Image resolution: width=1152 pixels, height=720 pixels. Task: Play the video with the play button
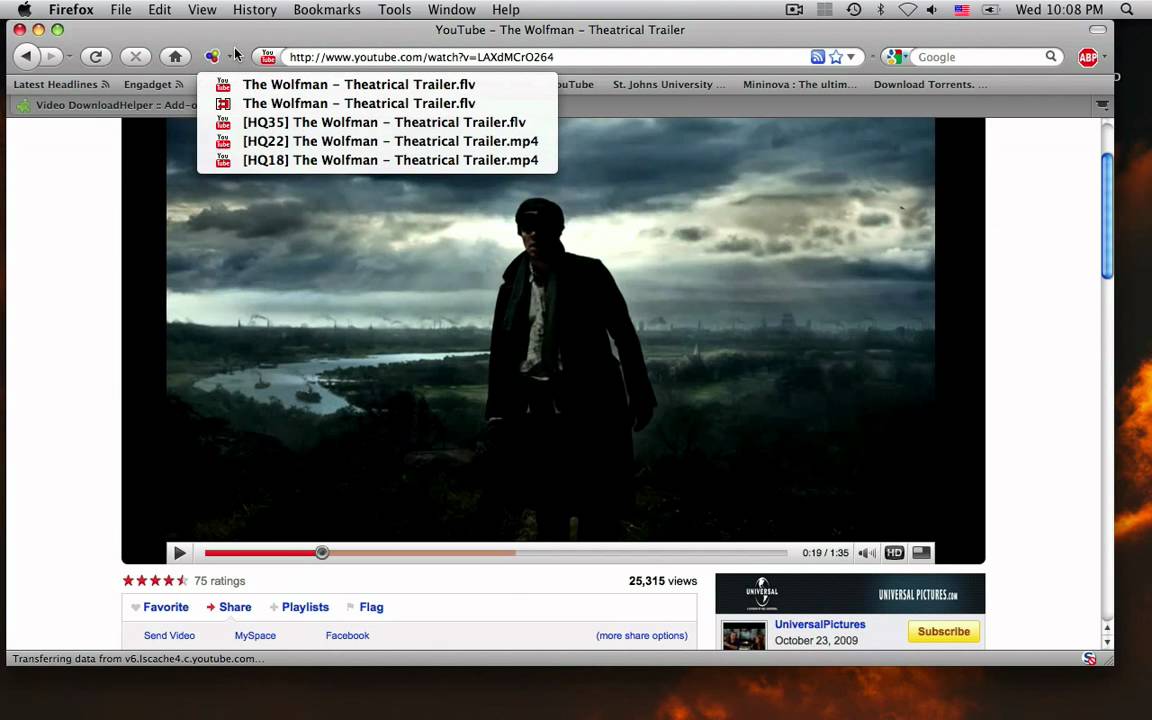(179, 552)
